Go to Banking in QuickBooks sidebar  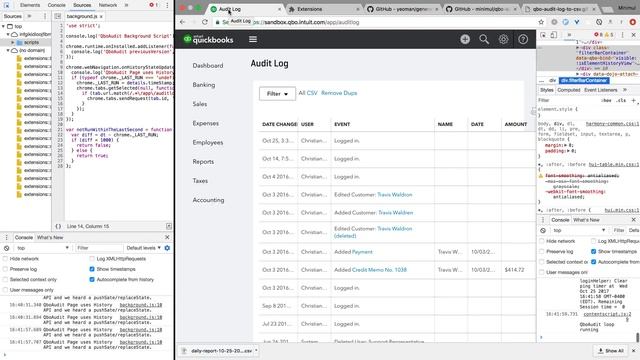(x=204, y=85)
